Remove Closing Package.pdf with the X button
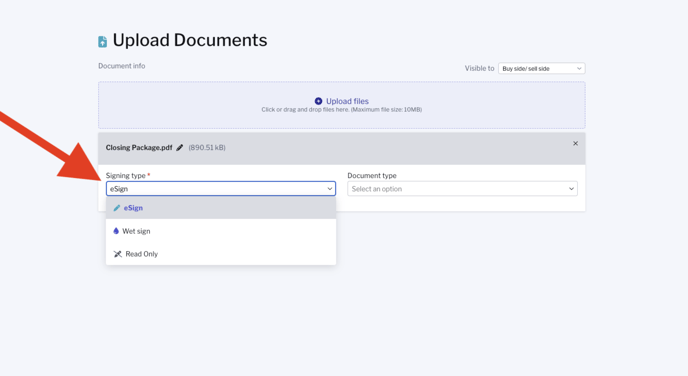Image resolution: width=688 pixels, height=376 pixels. pyautogui.click(x=575, y=143)
